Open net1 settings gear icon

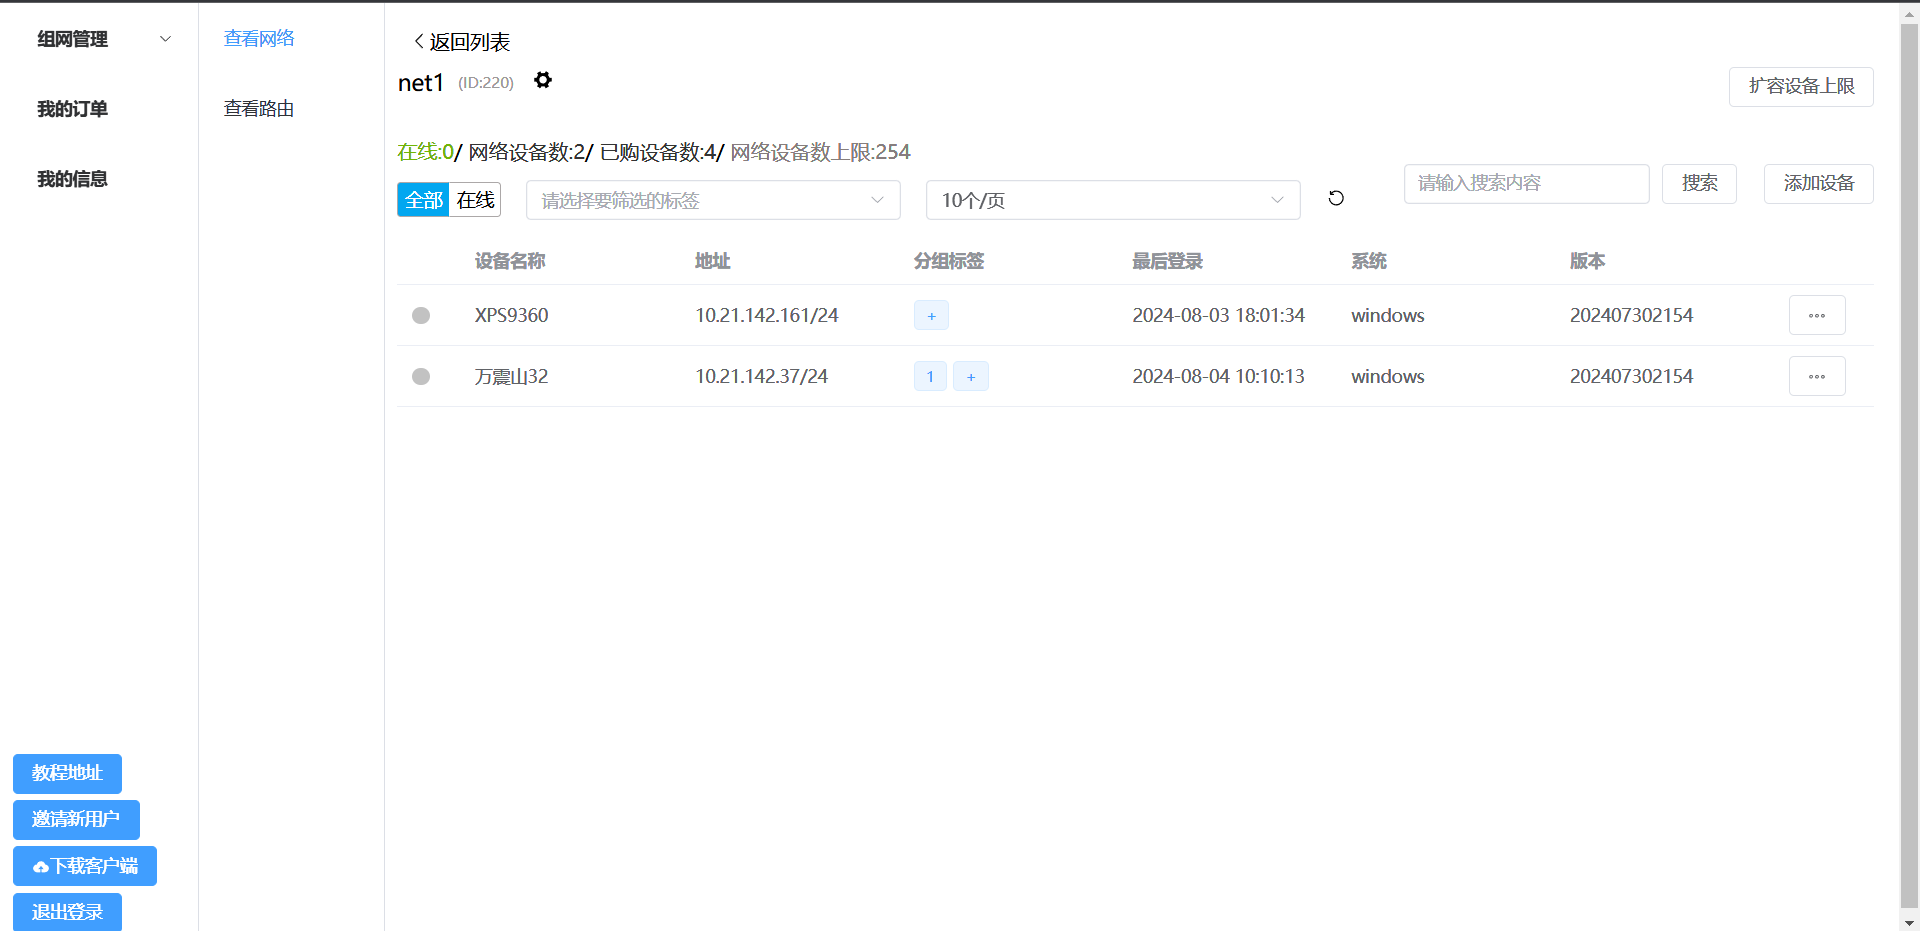click(543, 80)
